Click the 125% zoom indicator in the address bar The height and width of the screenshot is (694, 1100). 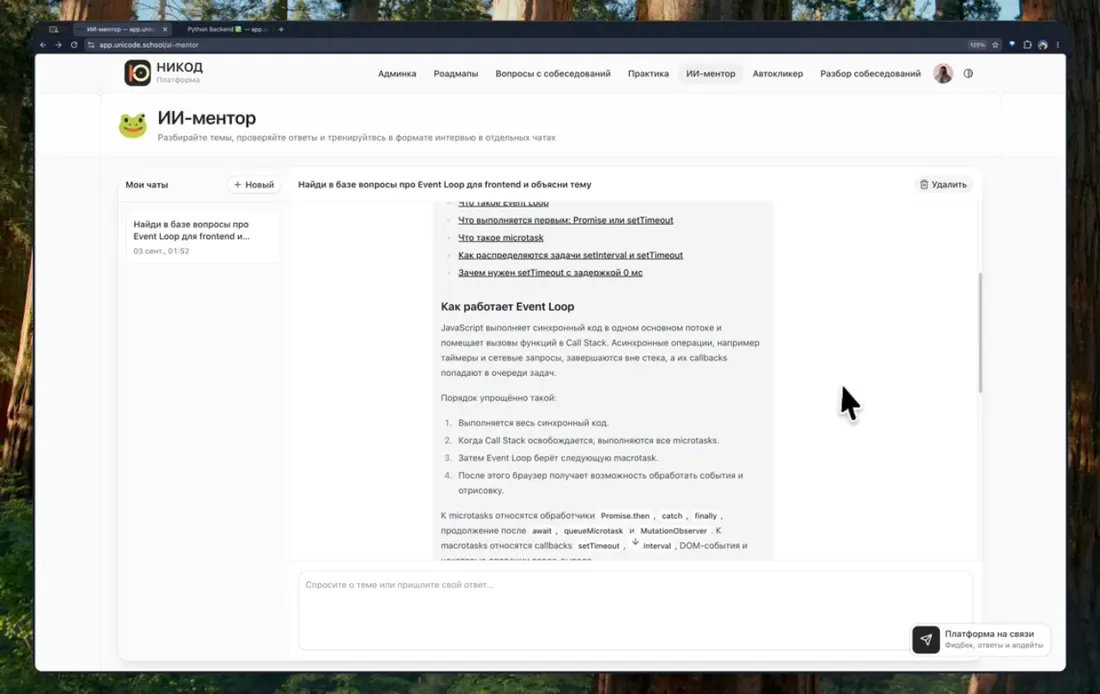(977, 45)
